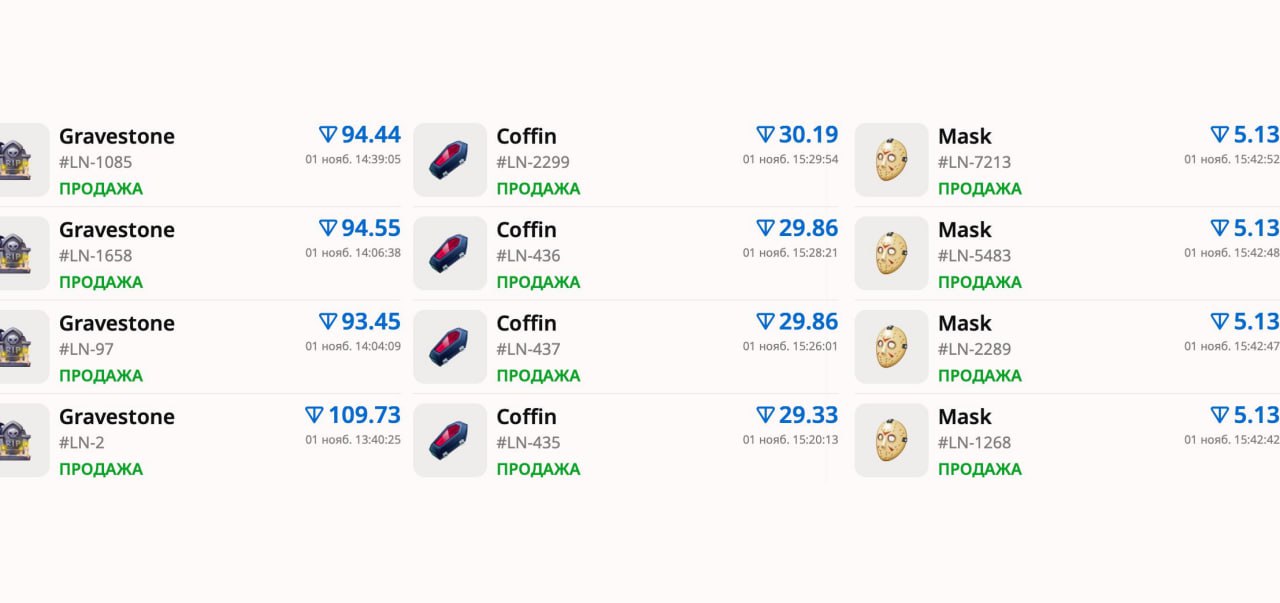Viewport: 1280px width, 603px height.
Task: Click the #LN-2289 Mask ID
Action: (974, 349)
